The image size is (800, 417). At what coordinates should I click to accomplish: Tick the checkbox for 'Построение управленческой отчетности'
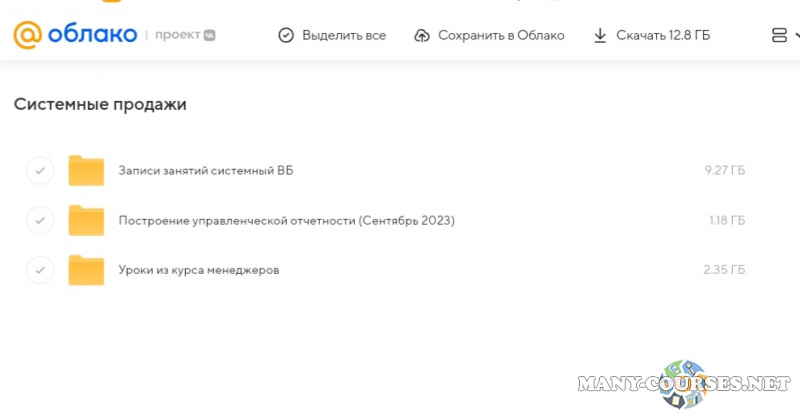click(x=40, y=220)
